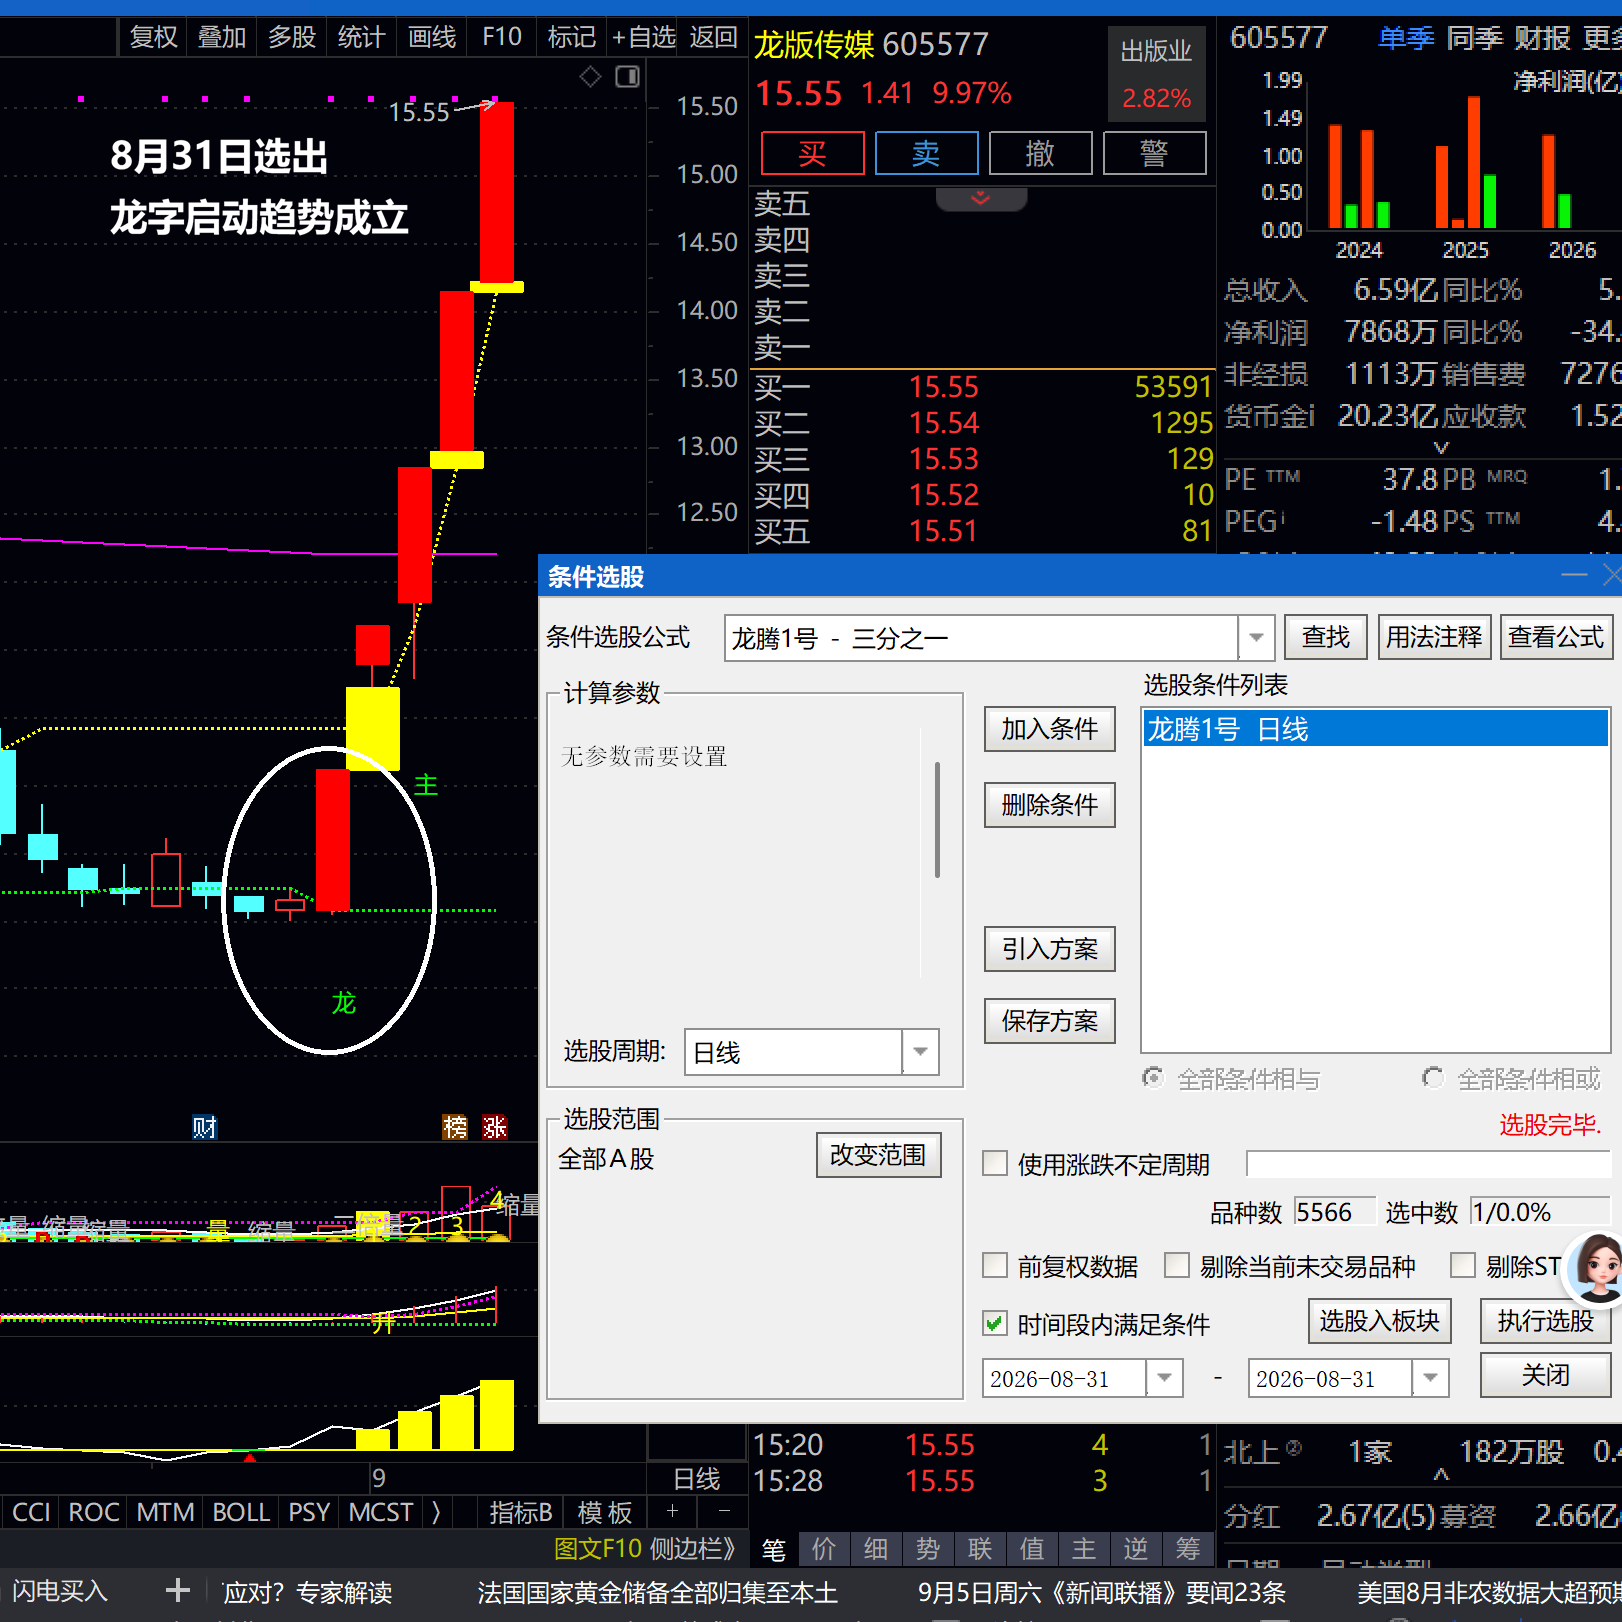
Task: Open the end date picker dropdown
Action: 1430,1377
